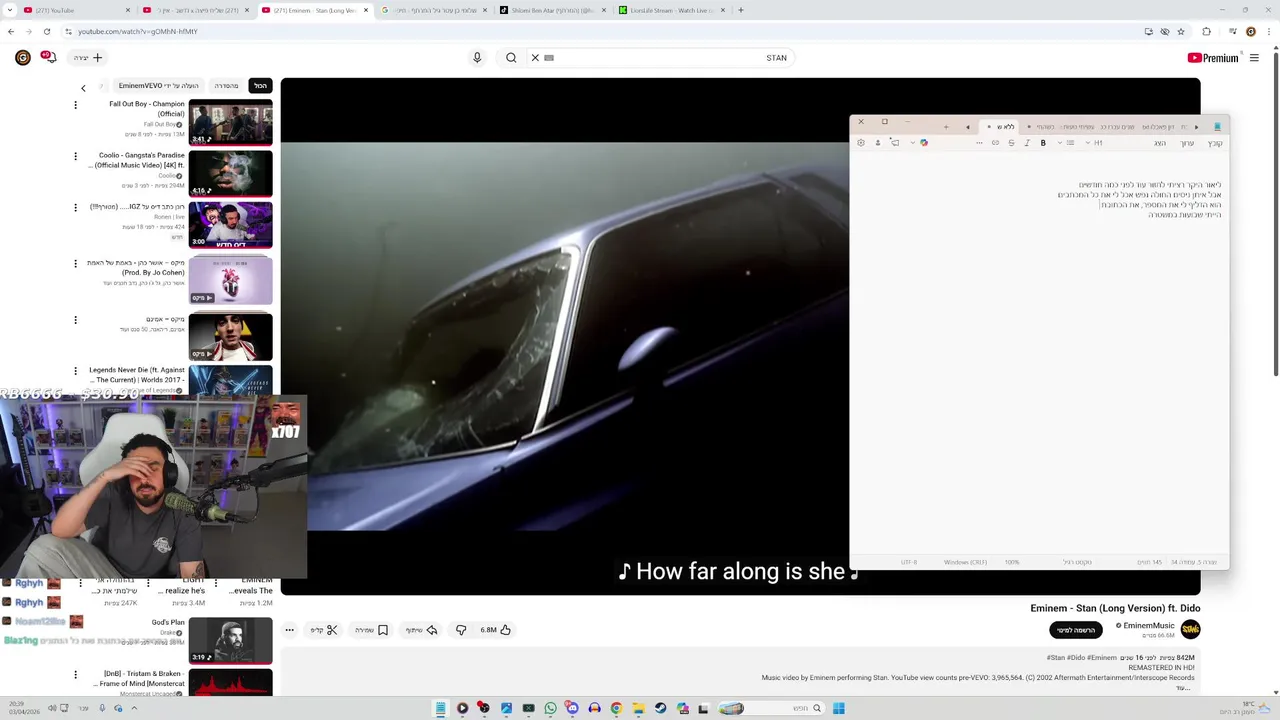This screenshot has height=720, width=1280.
Task: Toggle bold in the Notepad toolbar
Action: (x=1043, y=143)
